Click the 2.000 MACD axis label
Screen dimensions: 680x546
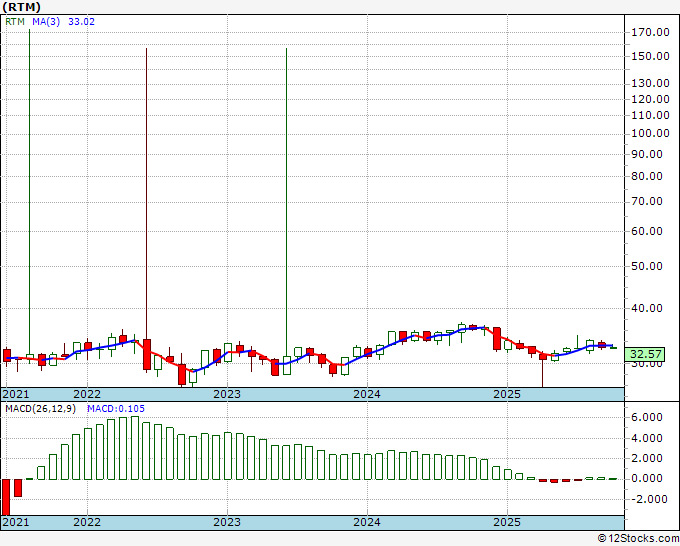(647, 458)
